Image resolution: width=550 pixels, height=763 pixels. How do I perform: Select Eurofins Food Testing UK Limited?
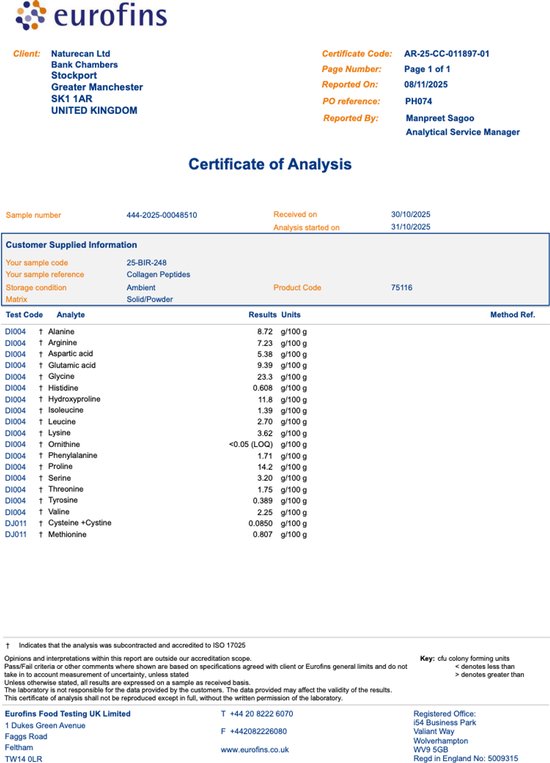[x=68, y=714]
